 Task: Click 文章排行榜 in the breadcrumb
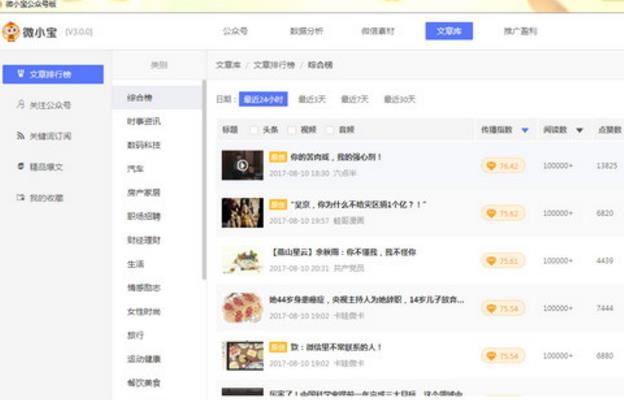point(274,65)
